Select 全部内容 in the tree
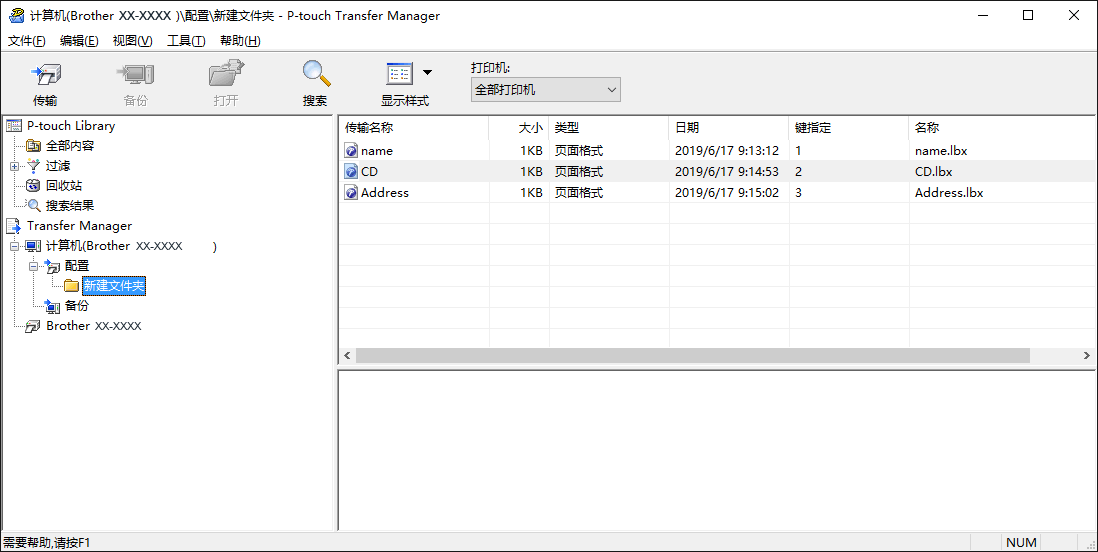The width and height of the screenshot is (1098, 552). 70,146
